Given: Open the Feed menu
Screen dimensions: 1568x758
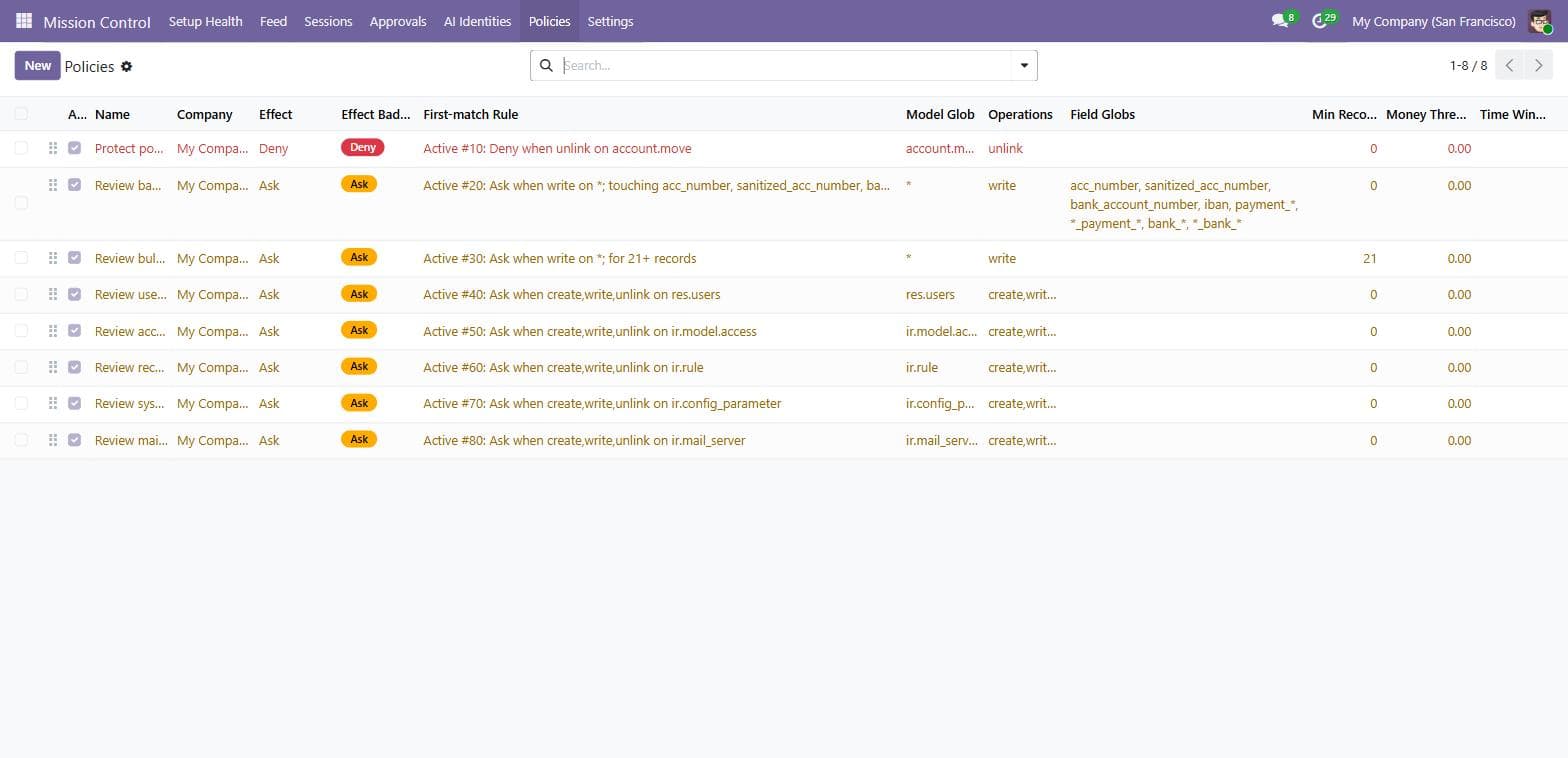Looking at the screenshot, I should pos(273,21).
